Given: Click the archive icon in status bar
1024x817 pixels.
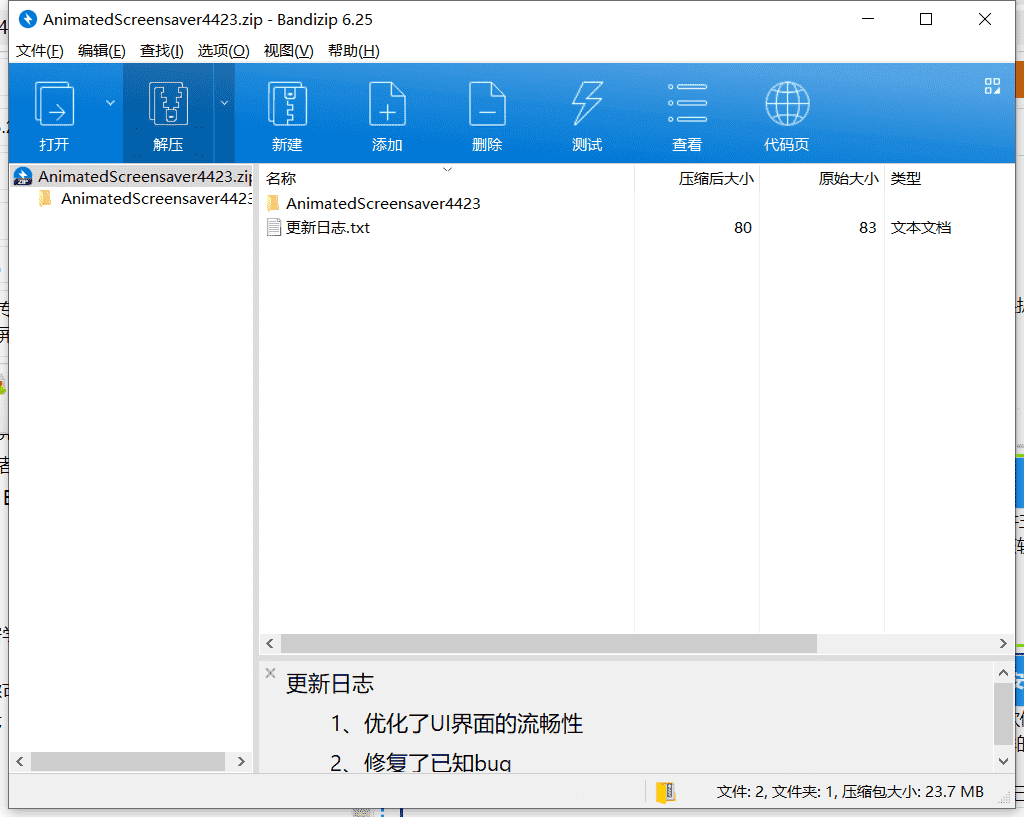Looking at the screenshot, I should pos(665,792).
